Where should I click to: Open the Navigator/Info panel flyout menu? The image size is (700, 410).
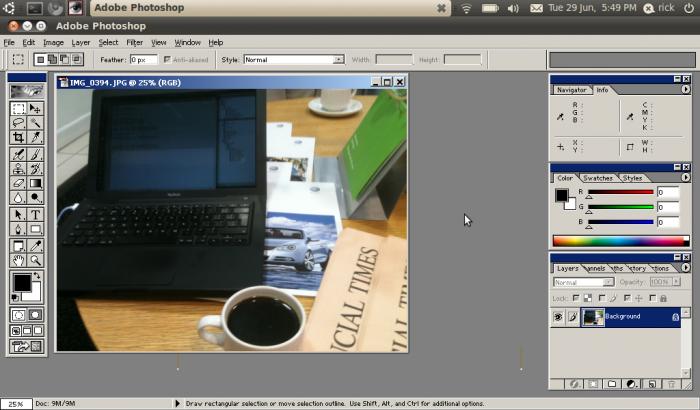tap(686, 89)
